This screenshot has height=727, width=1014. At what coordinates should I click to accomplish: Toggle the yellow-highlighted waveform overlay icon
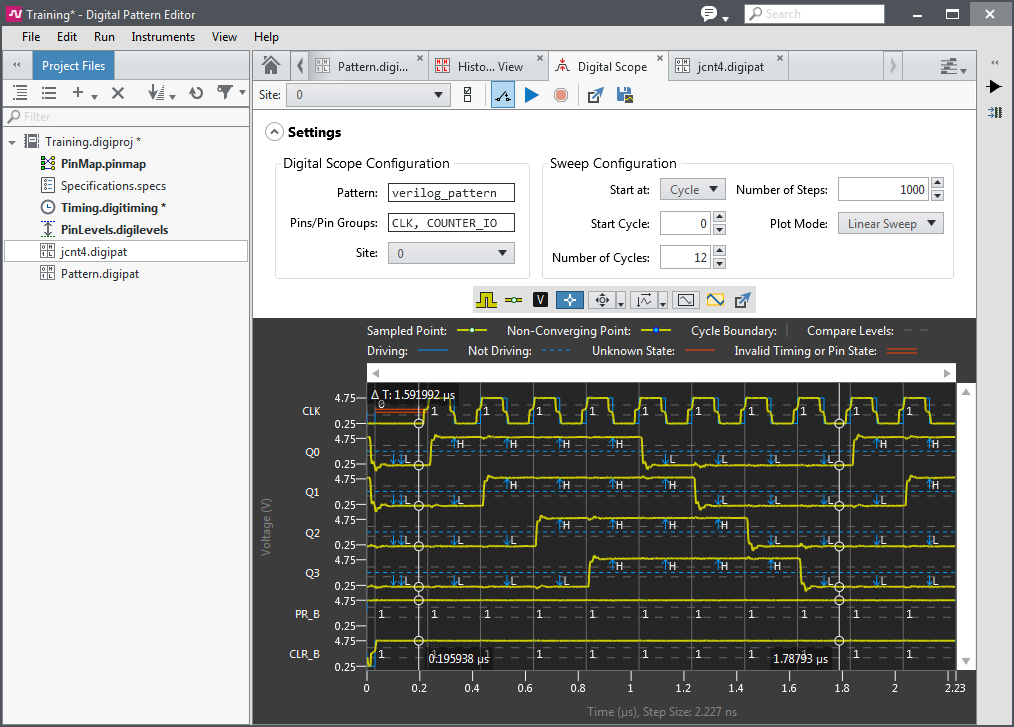(x=715, y=300)
